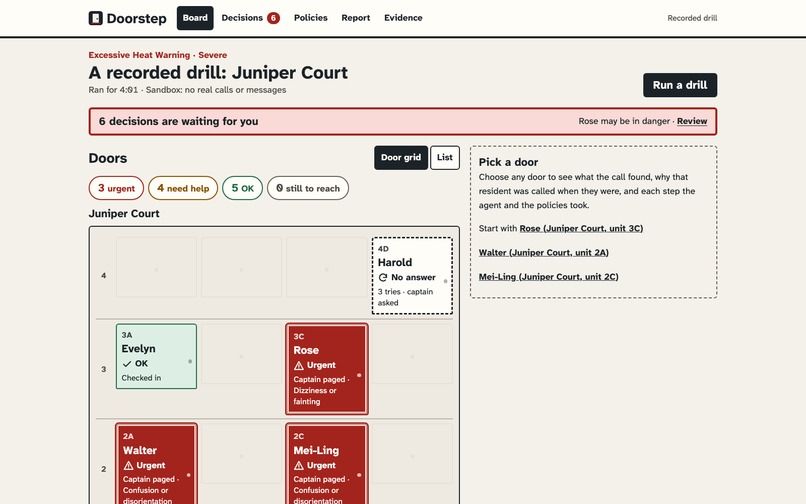Filter doors by 5 OK
Image resolution: width=806 pixels, height=504 pixels.
[x=242, y=188]
